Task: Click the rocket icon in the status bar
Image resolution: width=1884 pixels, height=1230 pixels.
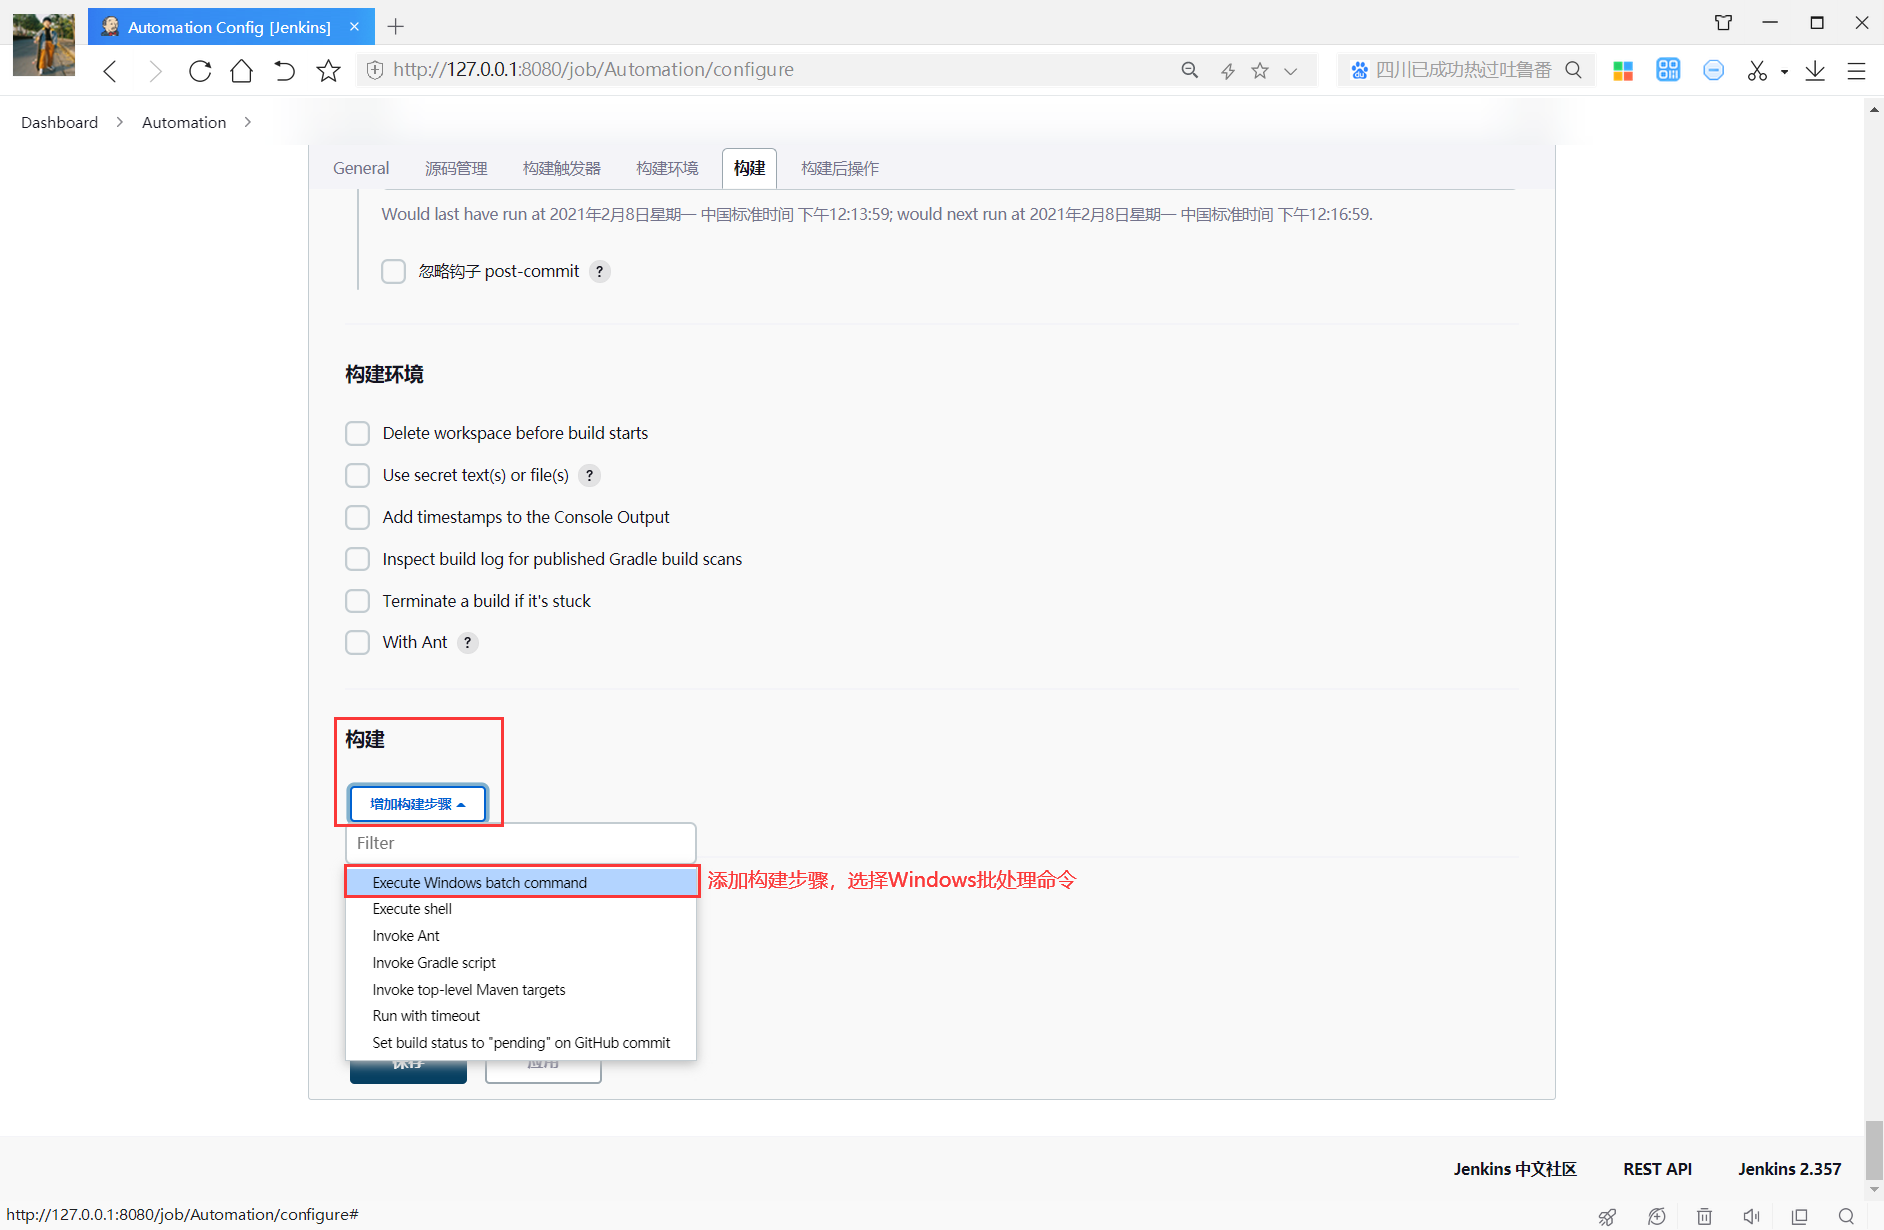Action: point(1607,1216)
